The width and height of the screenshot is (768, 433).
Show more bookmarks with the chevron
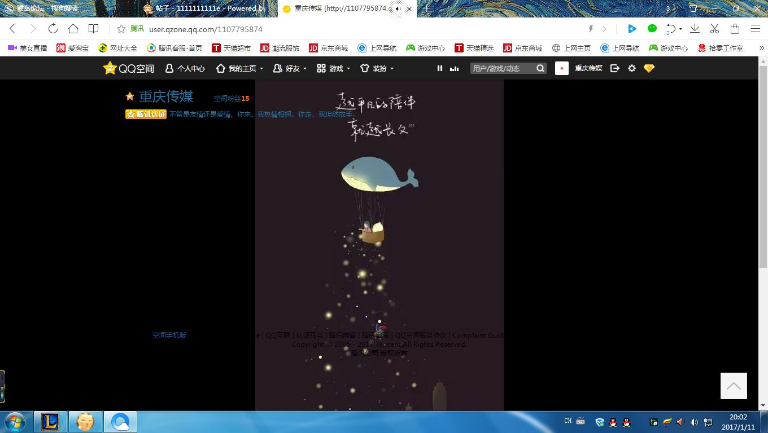pos(761,48)
